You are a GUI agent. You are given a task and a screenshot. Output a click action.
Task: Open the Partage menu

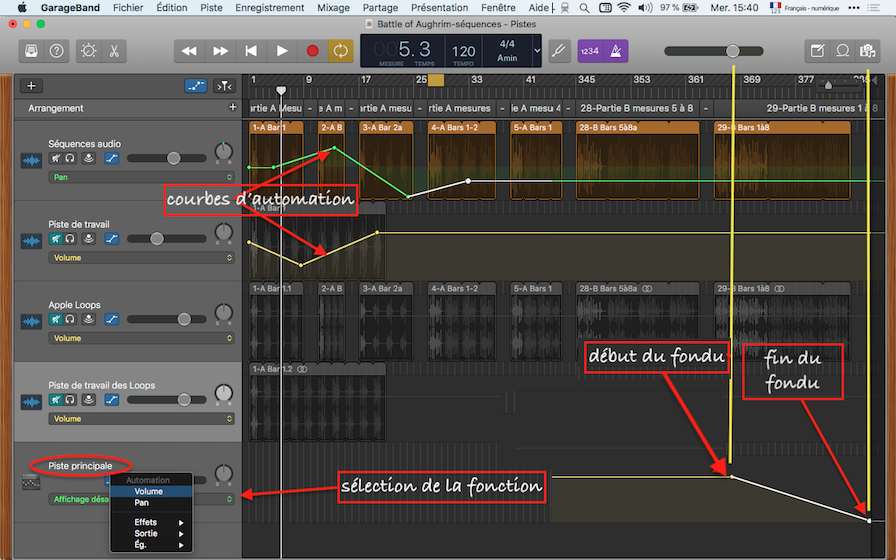click(x=380, y=7)
